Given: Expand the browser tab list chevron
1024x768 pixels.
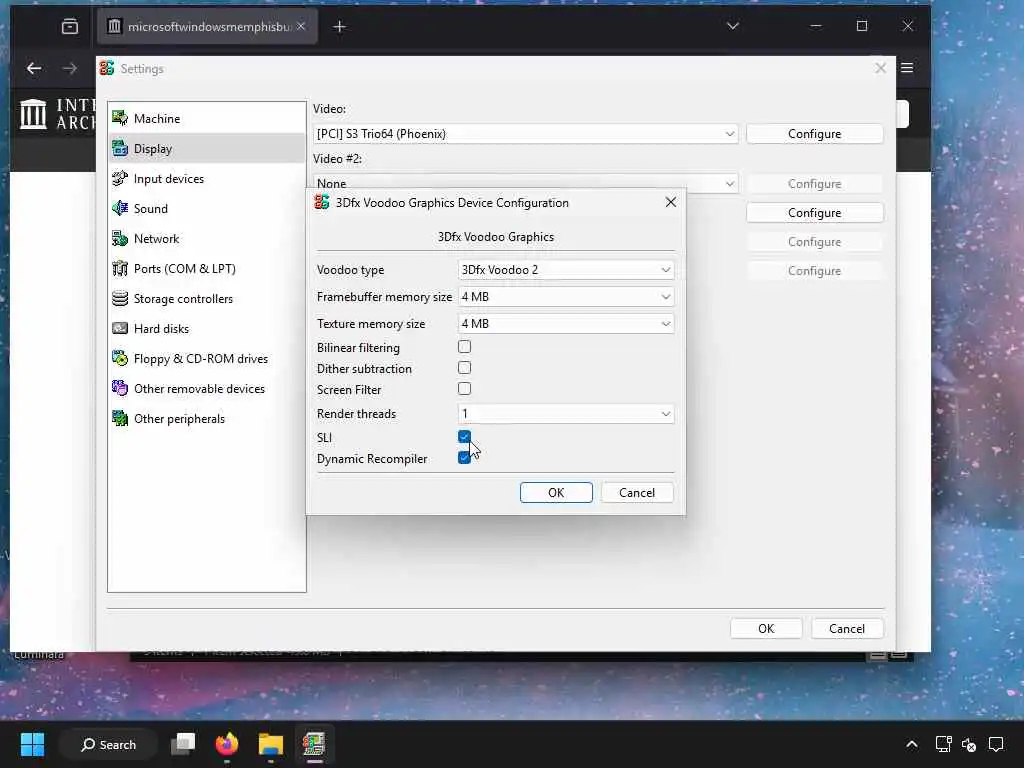Looking at the screenshot, I should [733, 26].
